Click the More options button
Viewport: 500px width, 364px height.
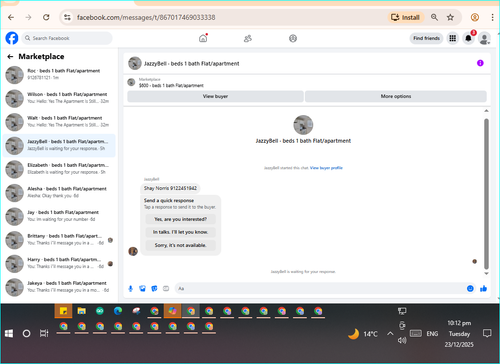396,96
